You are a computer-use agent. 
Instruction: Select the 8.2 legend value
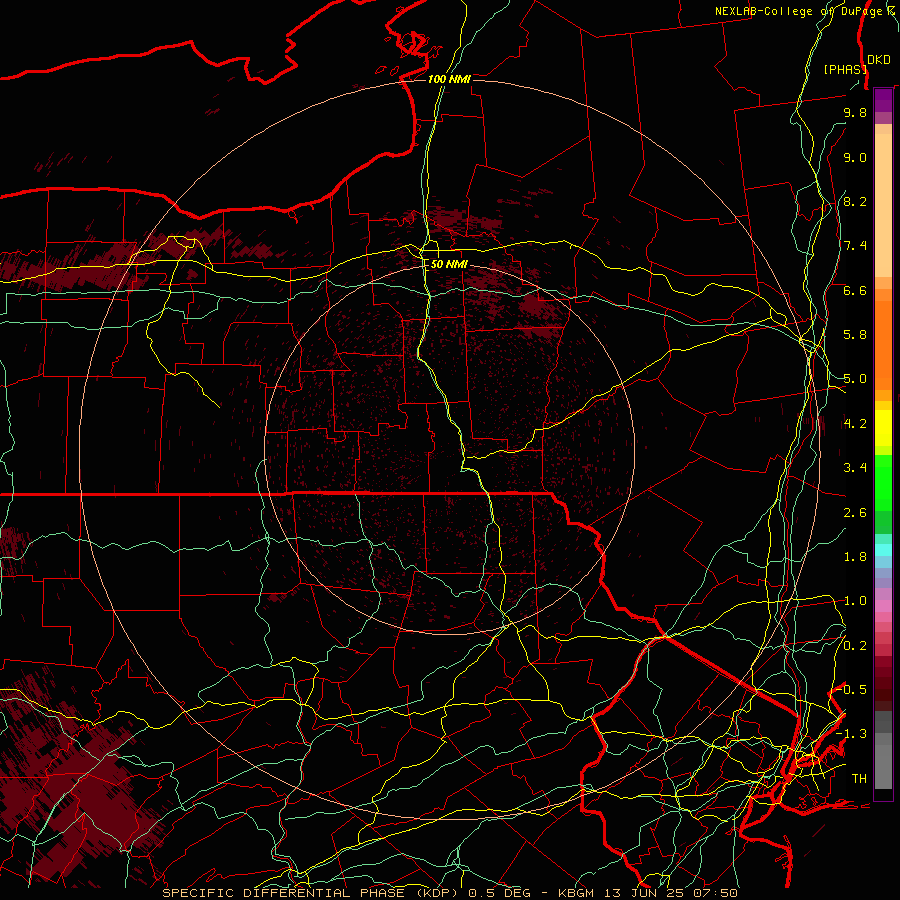855,201
